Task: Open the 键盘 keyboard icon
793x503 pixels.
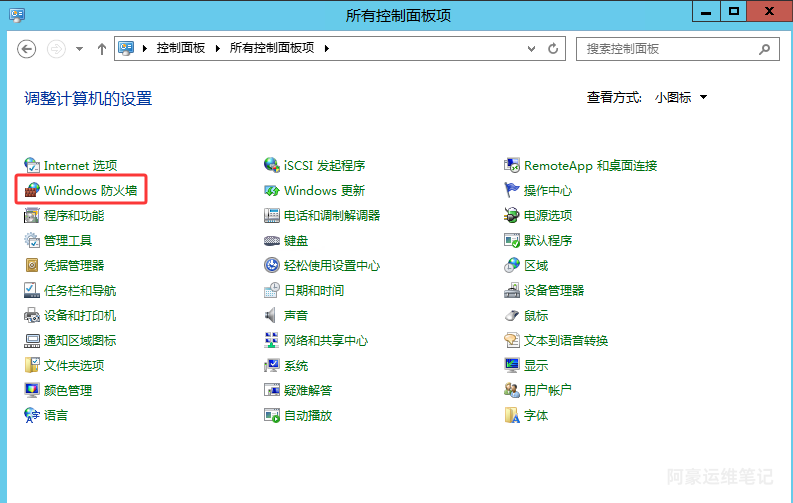Action: coord(272,240)
